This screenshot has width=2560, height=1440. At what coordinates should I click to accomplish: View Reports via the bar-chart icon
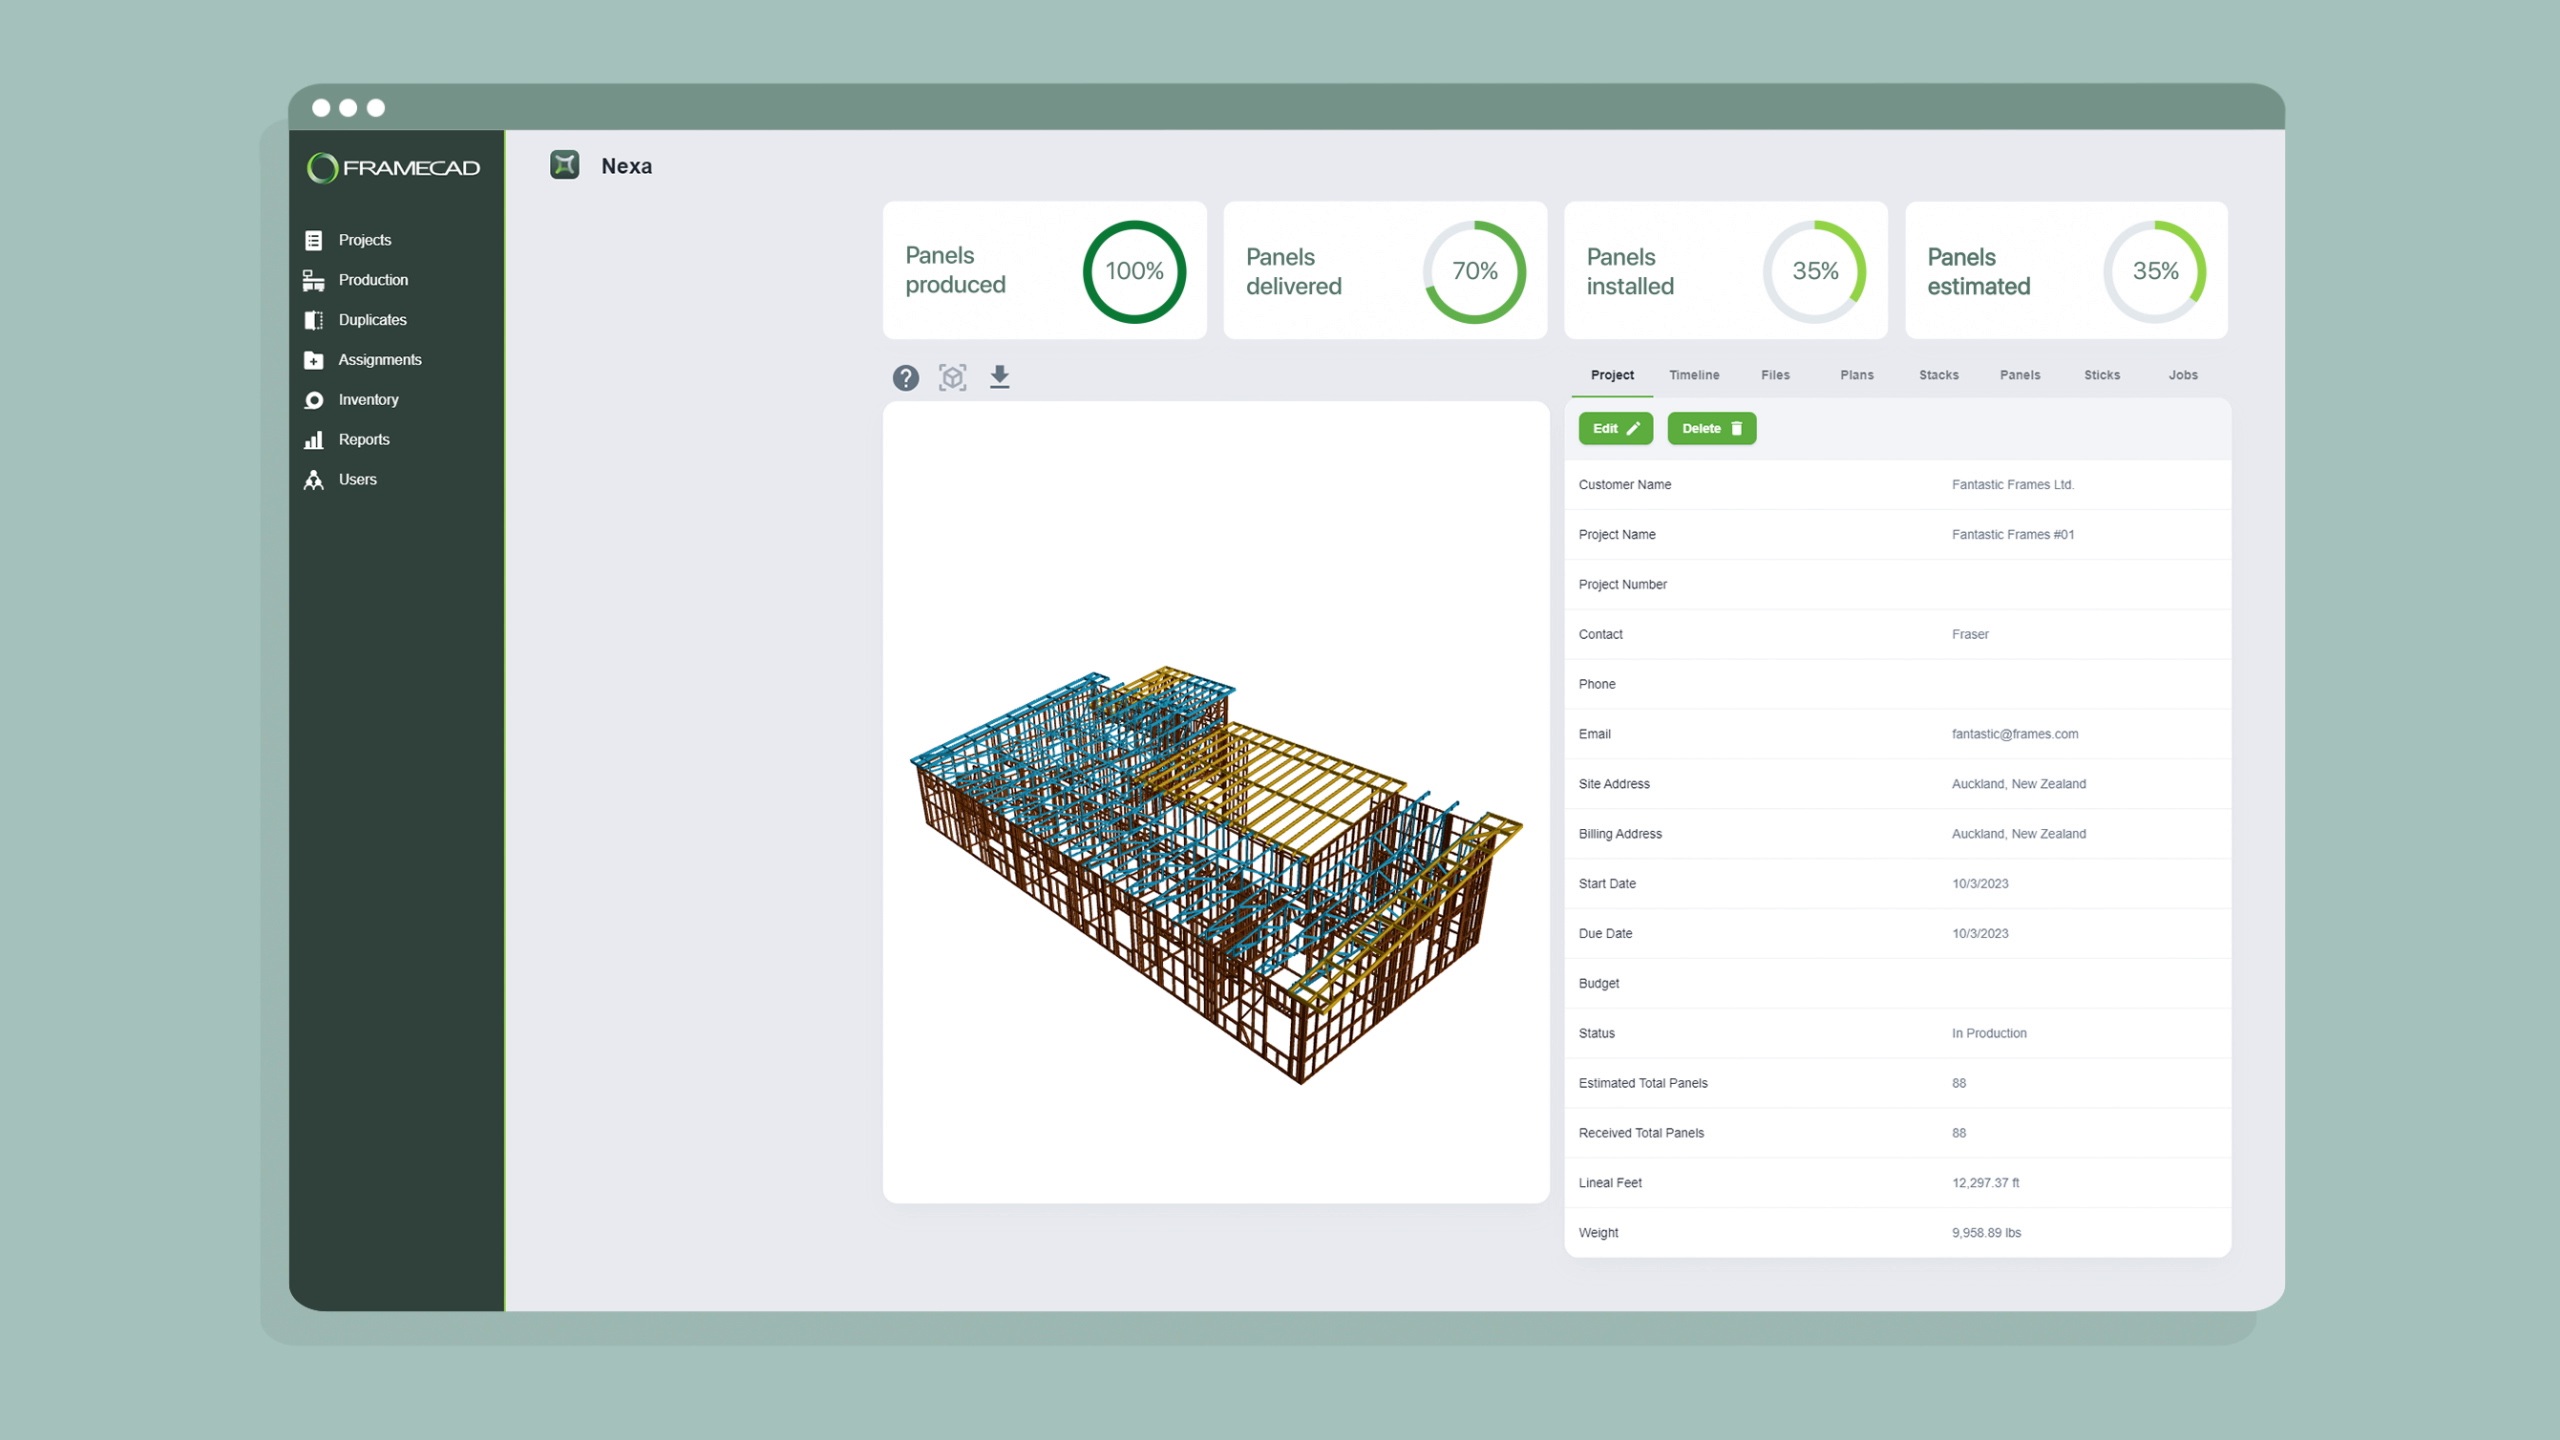(313, 439)
